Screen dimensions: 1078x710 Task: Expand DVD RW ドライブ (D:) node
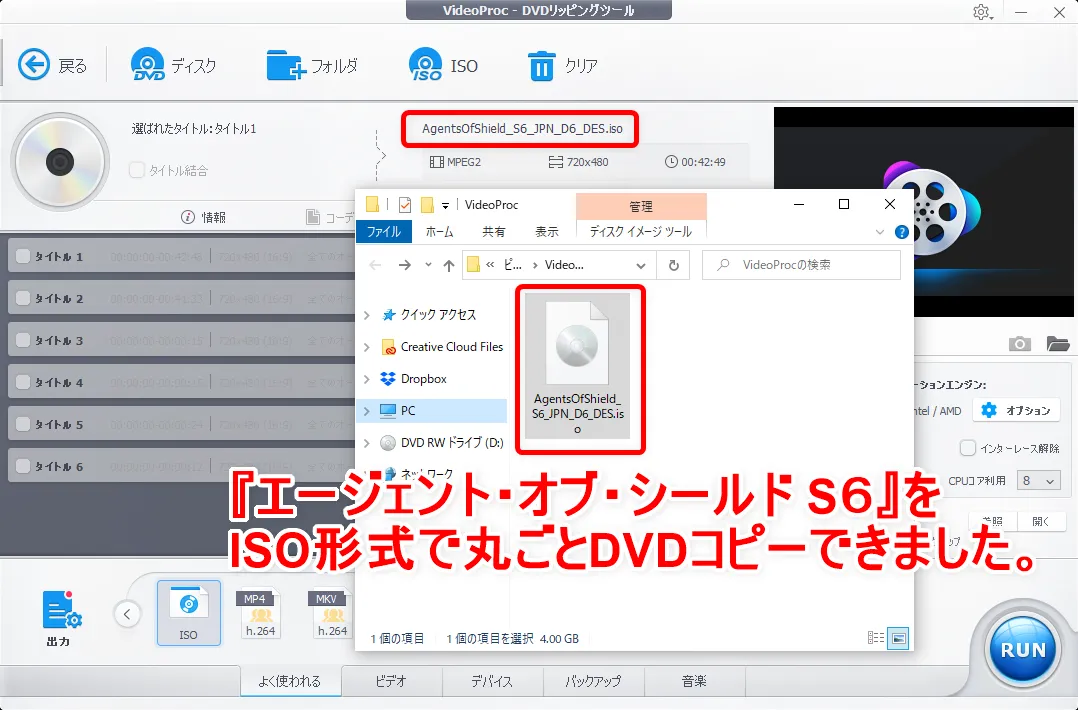click(367, 443)
